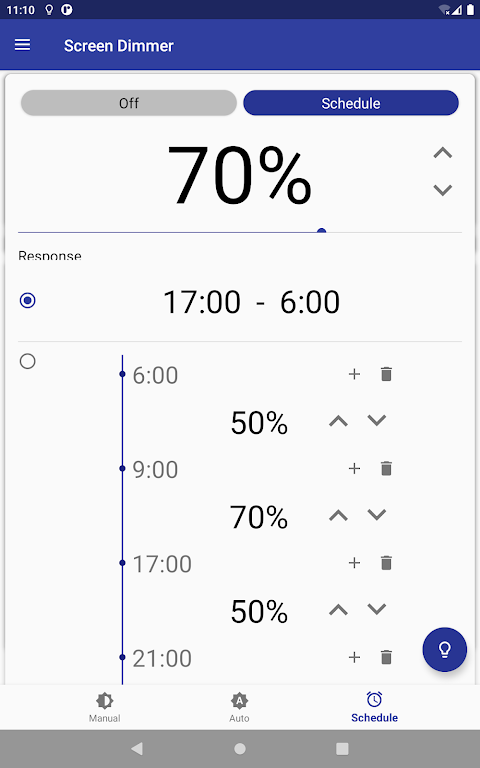Image resolution: width=480 pixels, height=768 pixels.
Task: Lower the 9:00 slot 70% value
Action: pos(377,514)
